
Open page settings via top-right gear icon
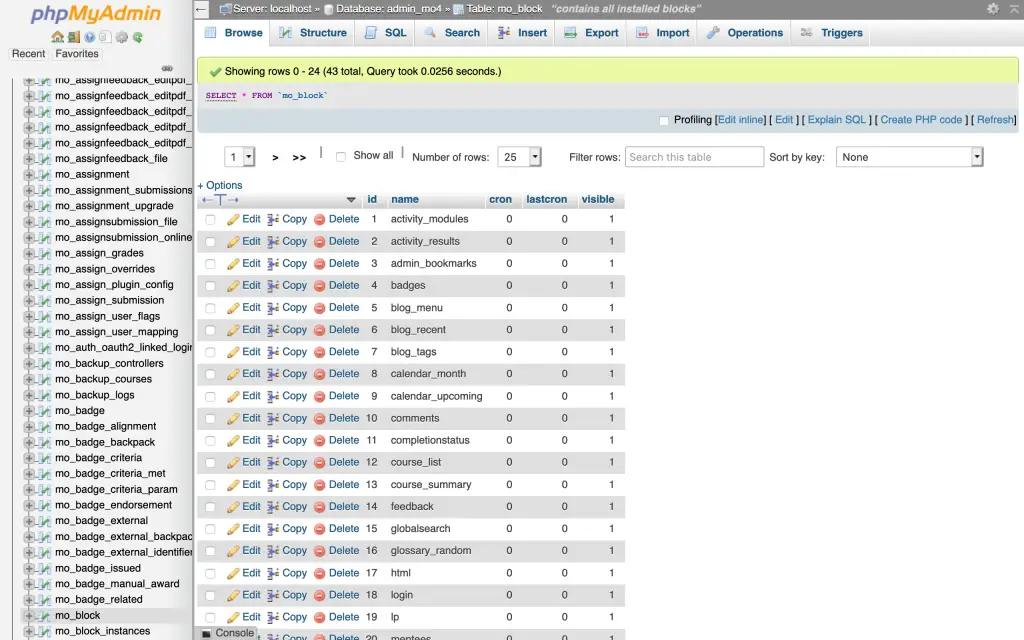click(x=993, y=9)
